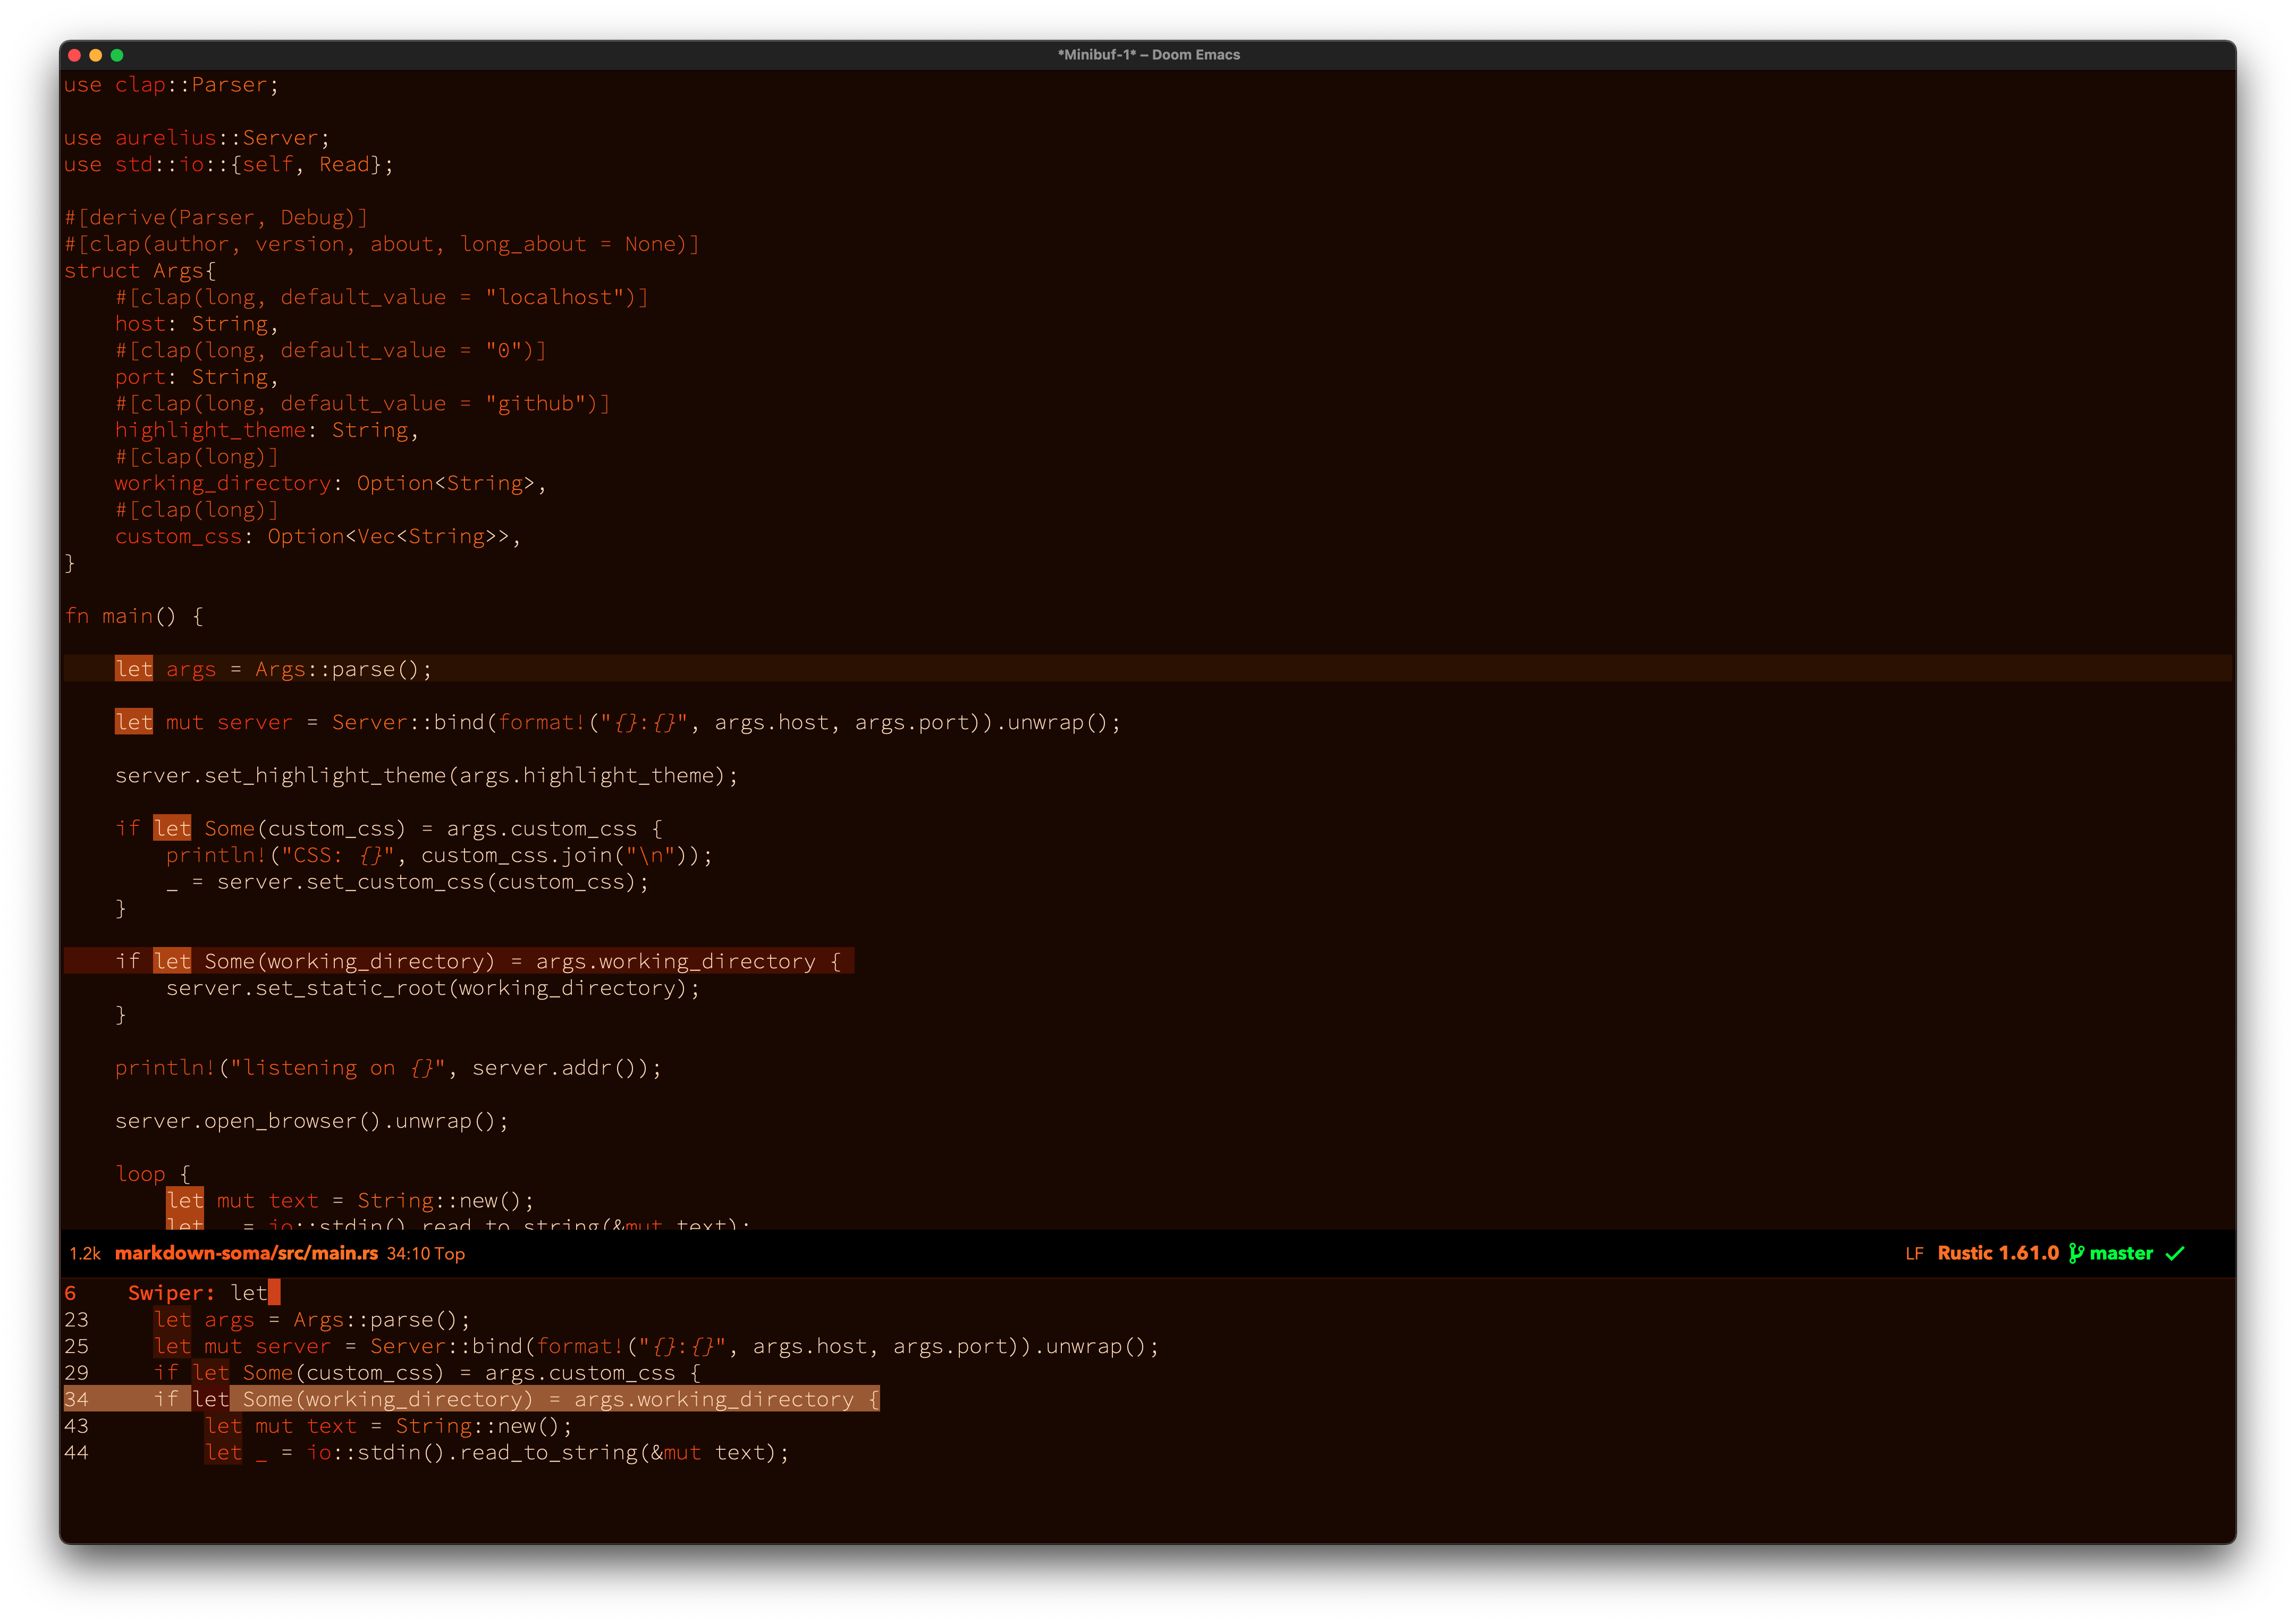Click the master branch name in modeline

pos(2121,1253)
